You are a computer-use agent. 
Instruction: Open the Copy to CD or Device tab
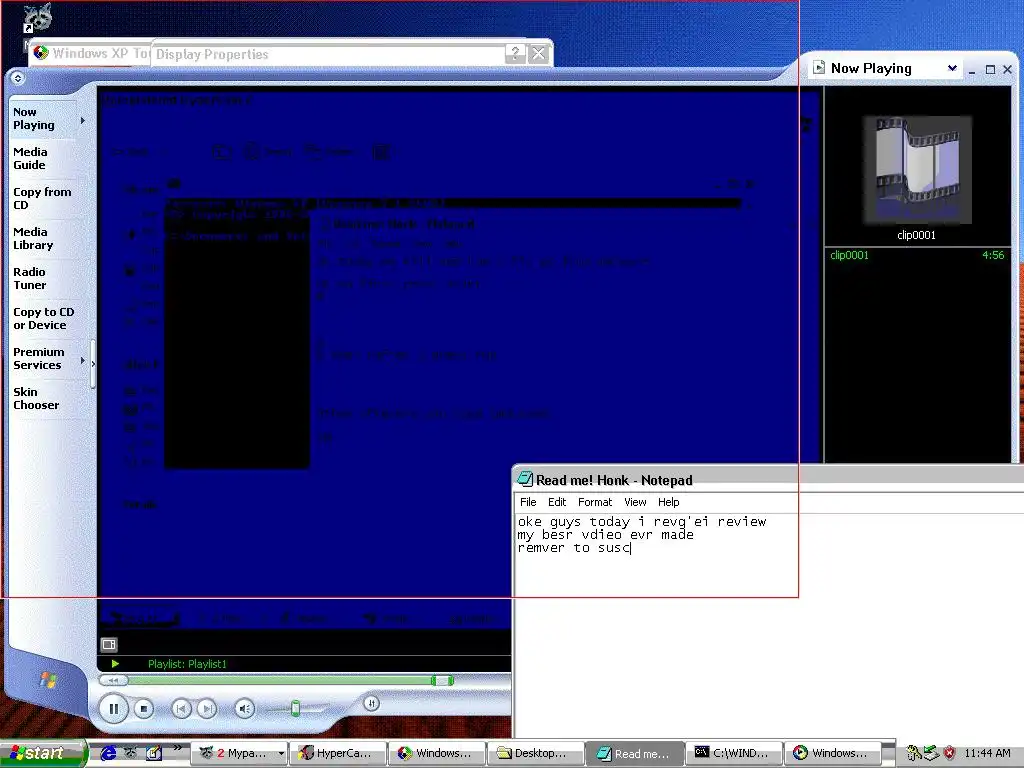[x=43, y=319]
